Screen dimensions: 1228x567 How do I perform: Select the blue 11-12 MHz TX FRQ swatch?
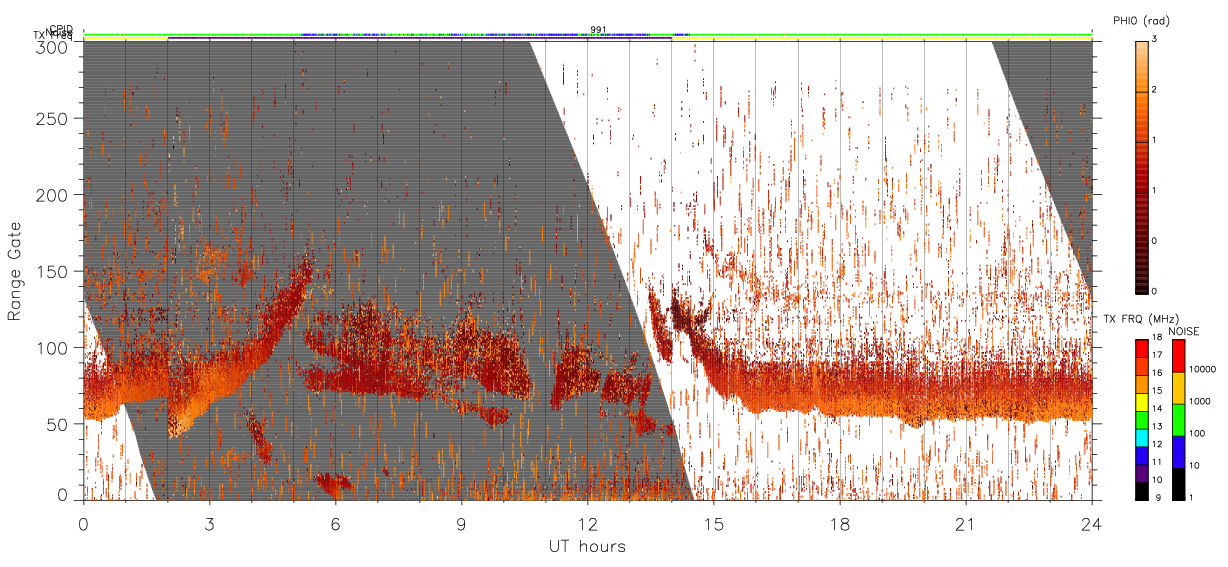(x=1142, y=454)
